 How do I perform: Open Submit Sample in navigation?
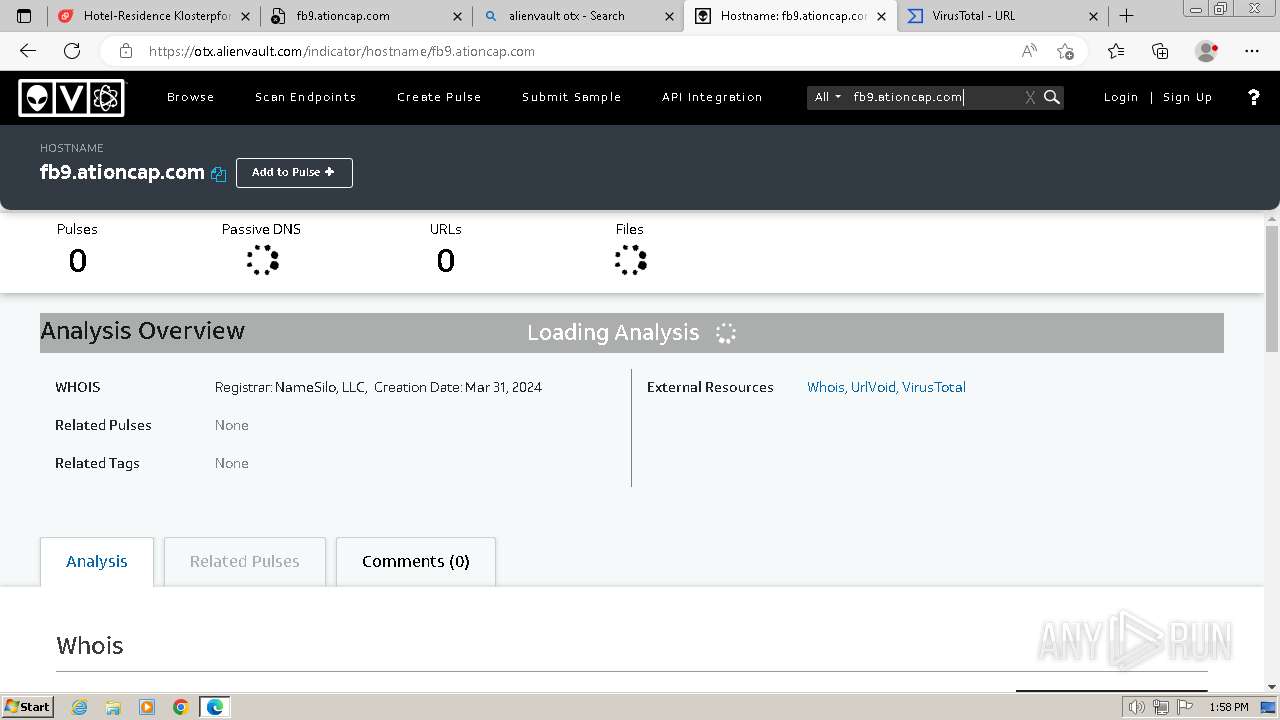[572, 97]
